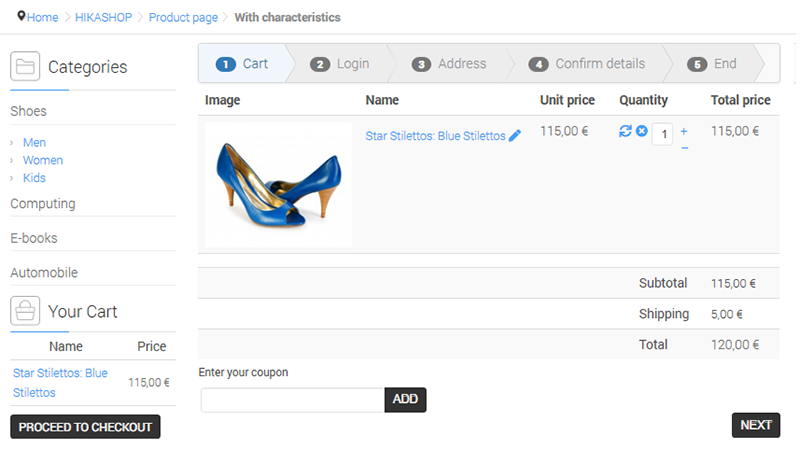Click the Proceed to Checkout button

[85, 427]
